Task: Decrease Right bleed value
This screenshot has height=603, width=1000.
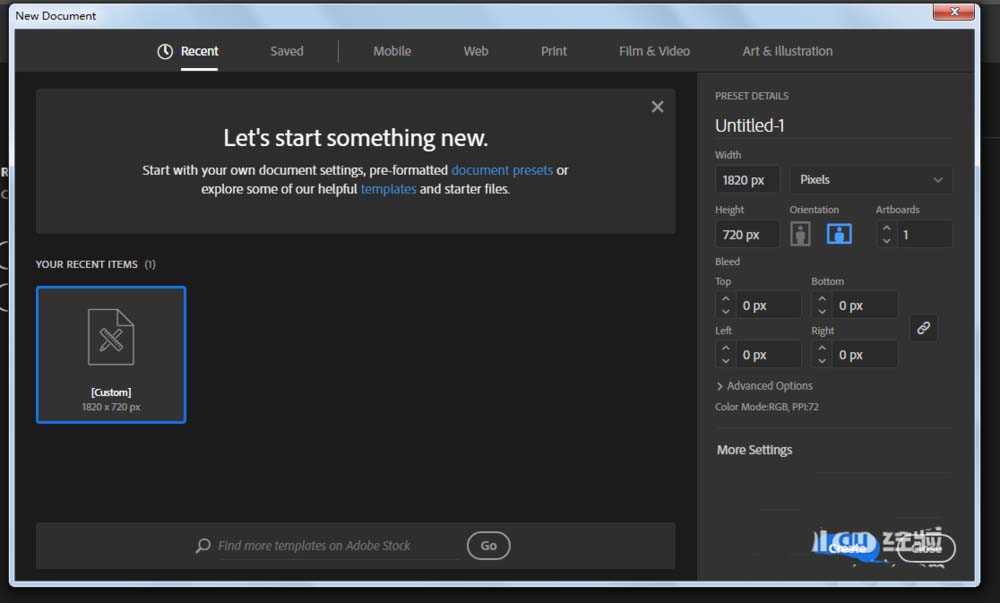Action: tap(822, 361)
